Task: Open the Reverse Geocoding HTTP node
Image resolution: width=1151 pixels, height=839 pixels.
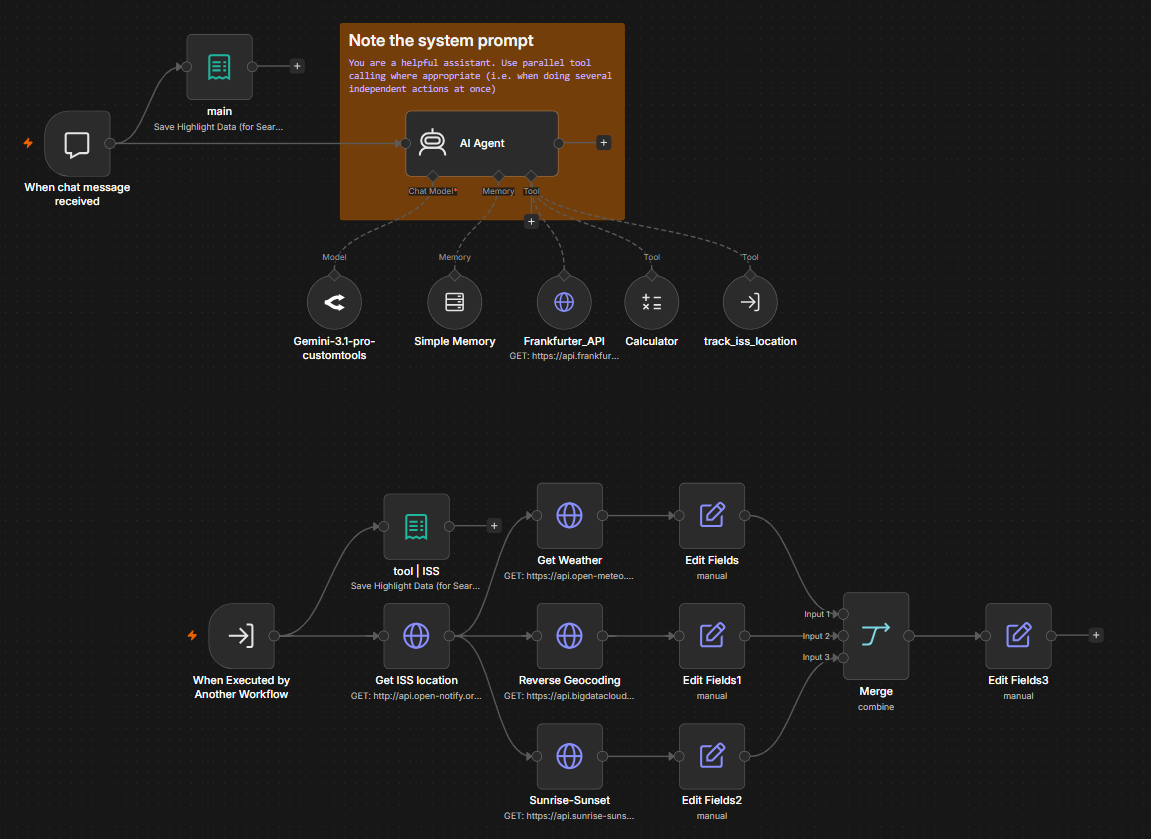Action: [570, 636]
